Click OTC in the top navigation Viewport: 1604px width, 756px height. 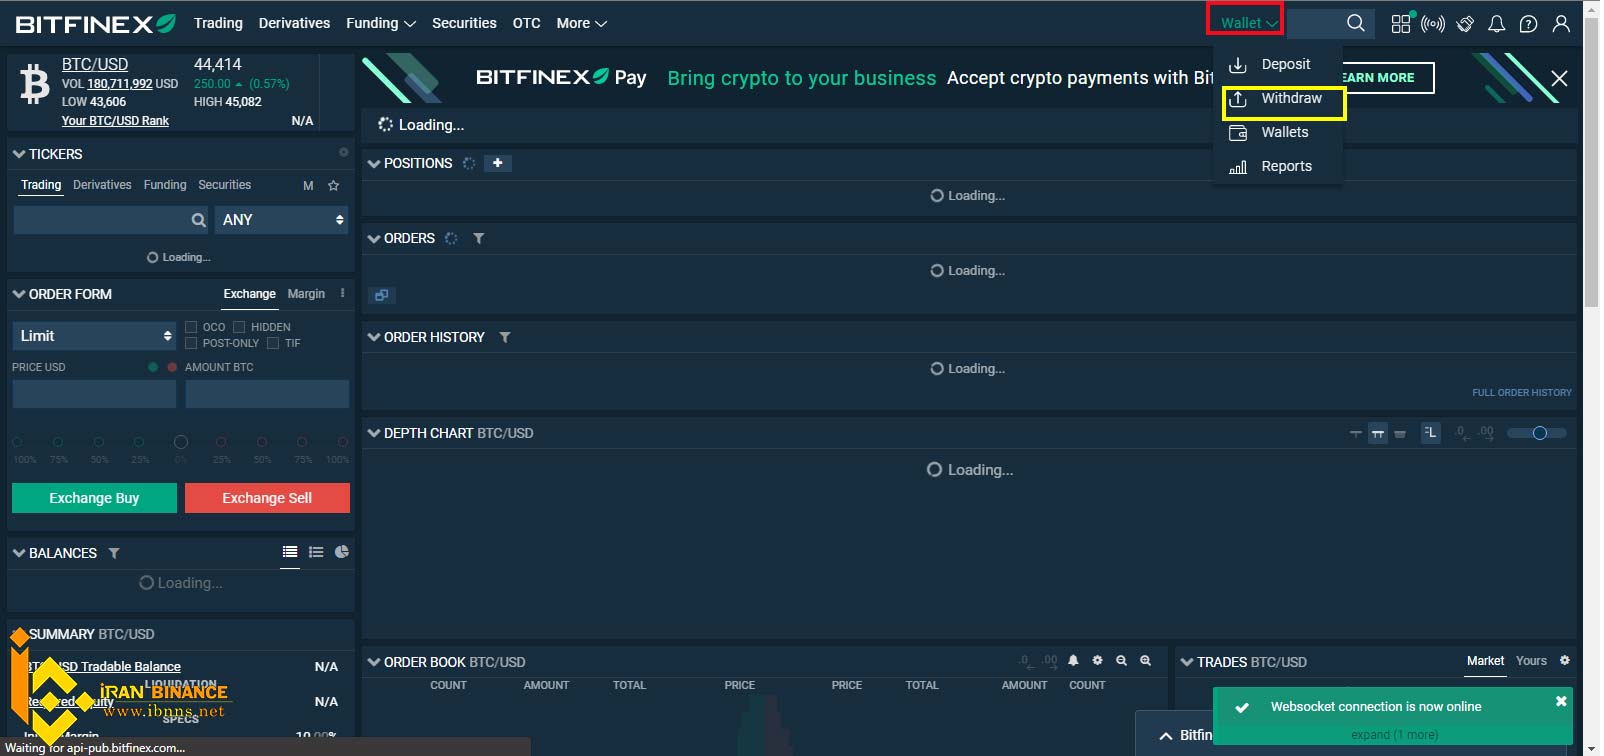526,23
